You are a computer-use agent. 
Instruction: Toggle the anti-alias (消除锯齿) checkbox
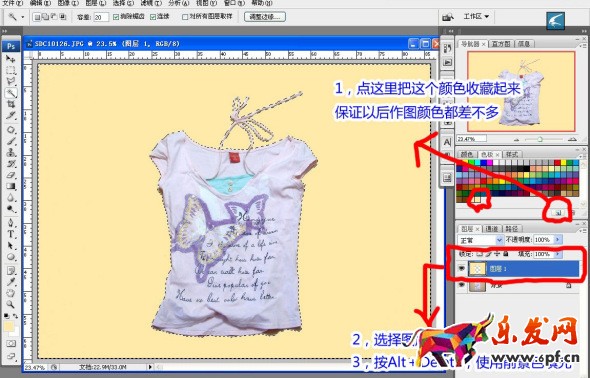point(116,17)
